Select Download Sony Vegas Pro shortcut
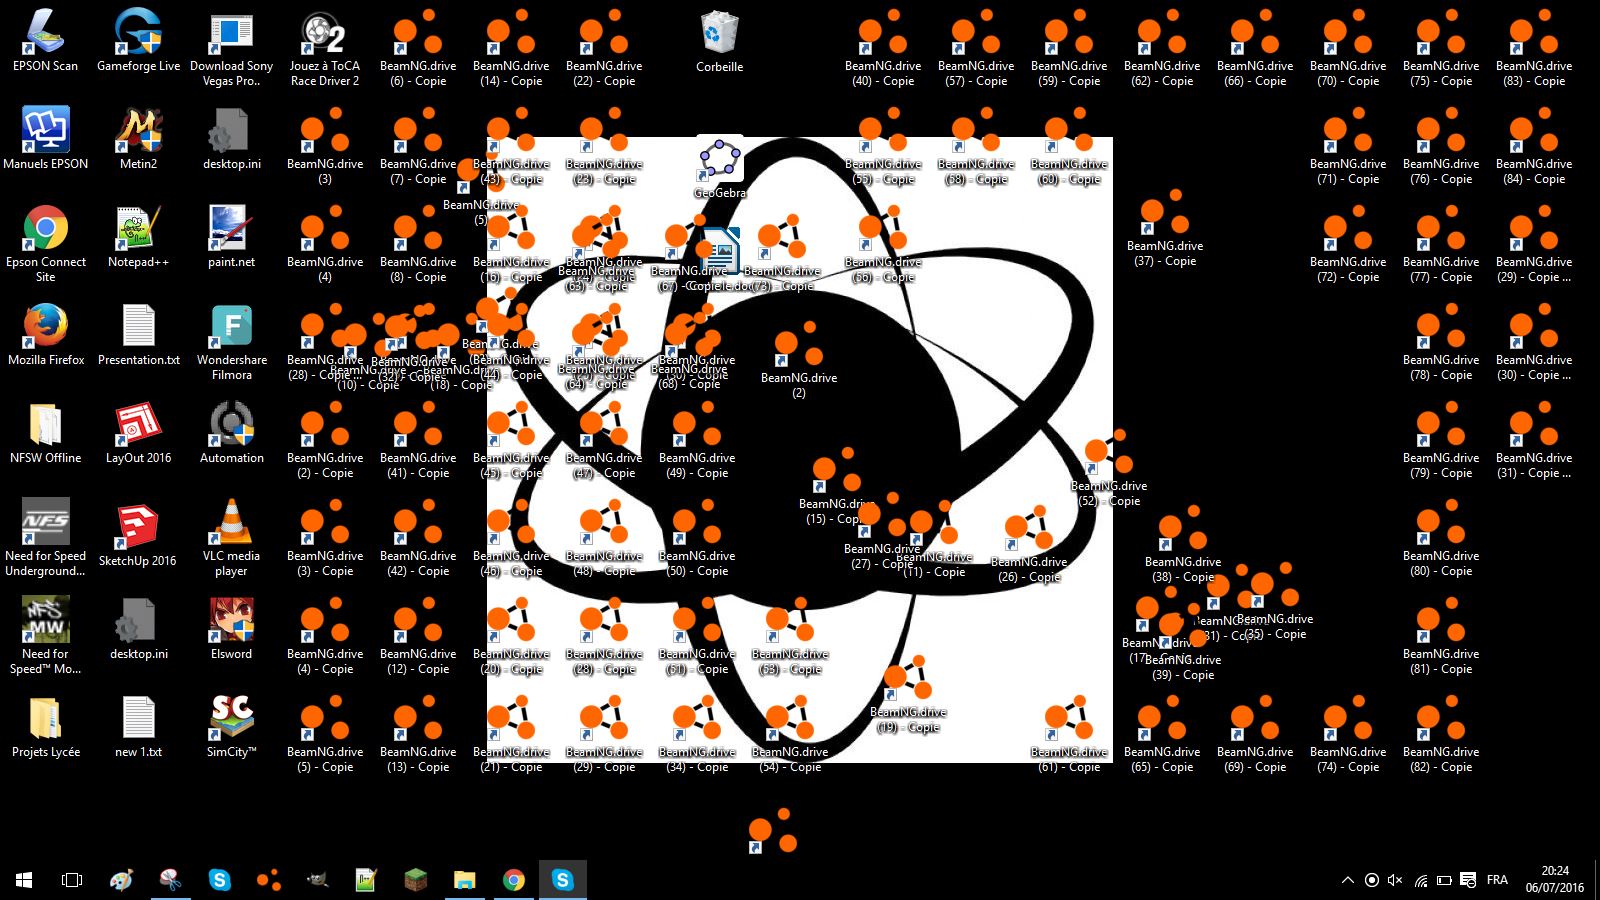This screenshot has height=900, width=1600. click(231, 49)
